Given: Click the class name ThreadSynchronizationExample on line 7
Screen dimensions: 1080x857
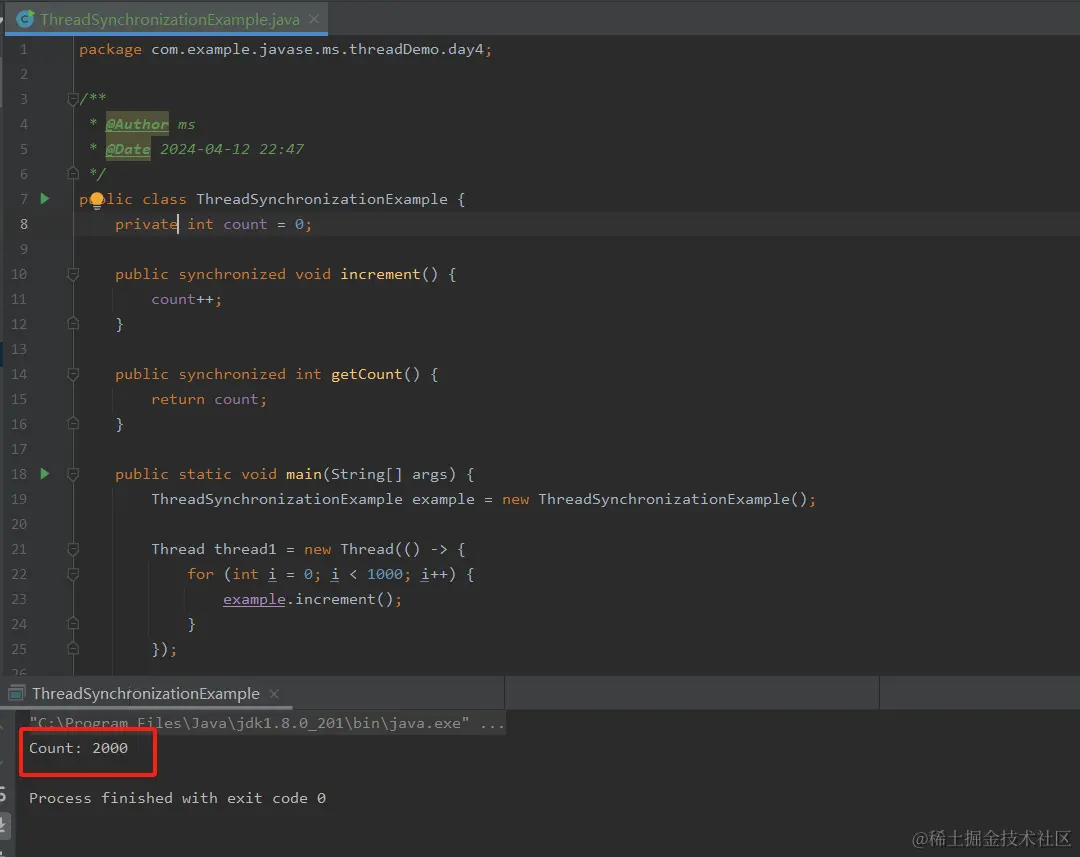Looking at the screenshot, I should click(x=322, y=199).
